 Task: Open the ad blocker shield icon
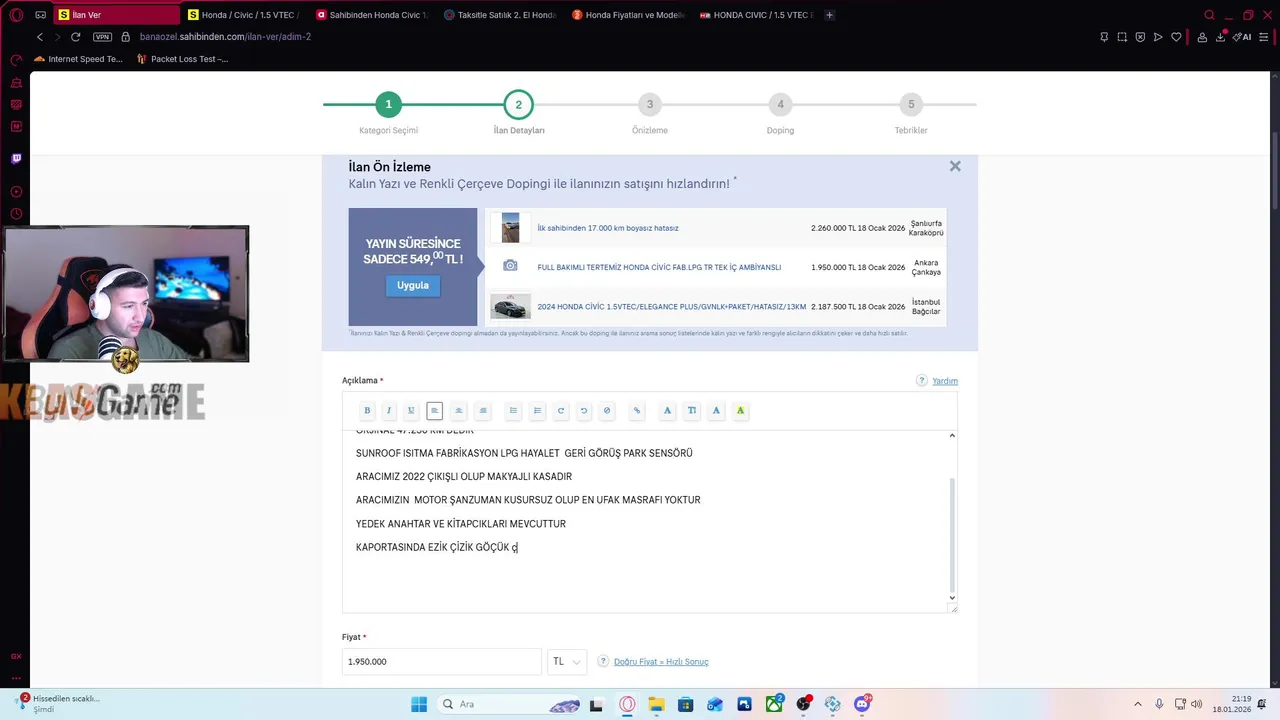point(1140,37)
